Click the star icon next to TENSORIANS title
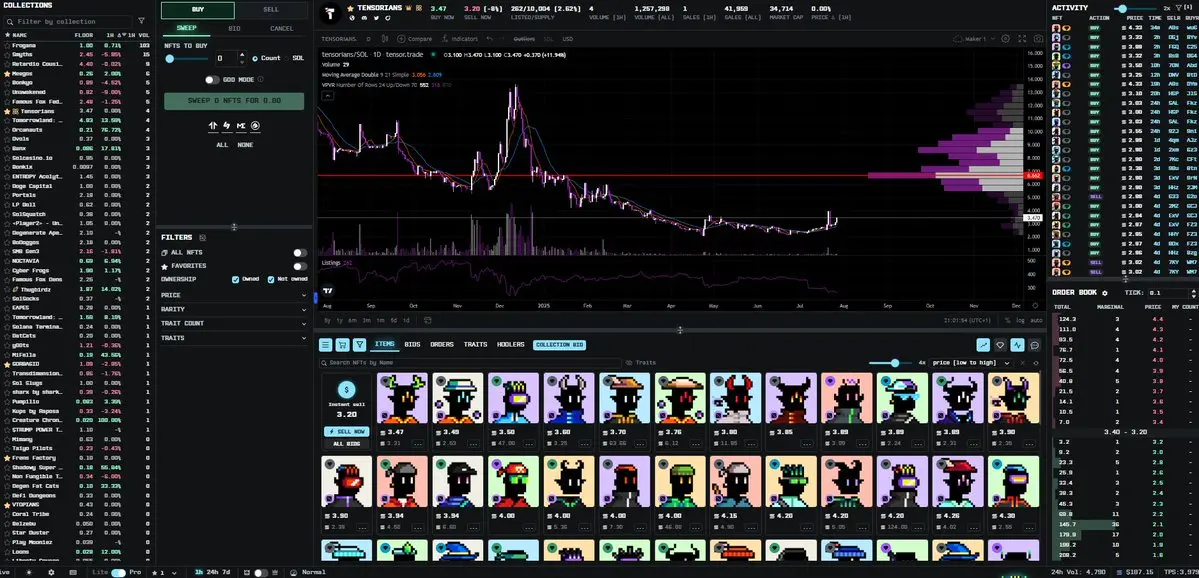Viewport: 1199px width, 578px height. (x=350, y=8)
